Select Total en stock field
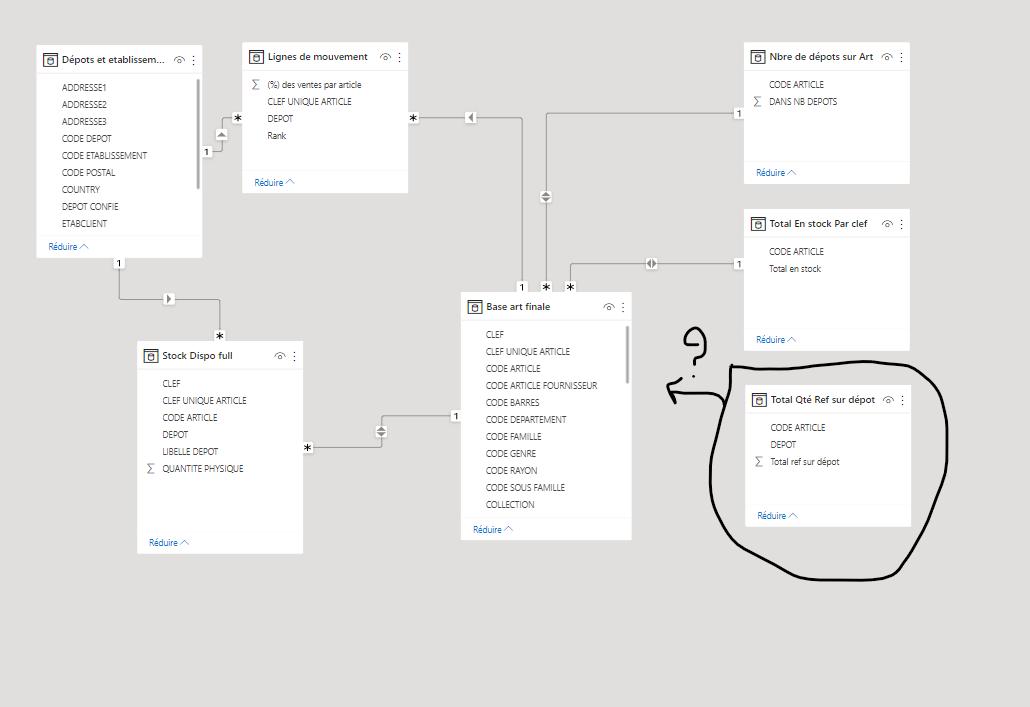The height and width of the screenshot is (707, 1030). pos(795,269)
